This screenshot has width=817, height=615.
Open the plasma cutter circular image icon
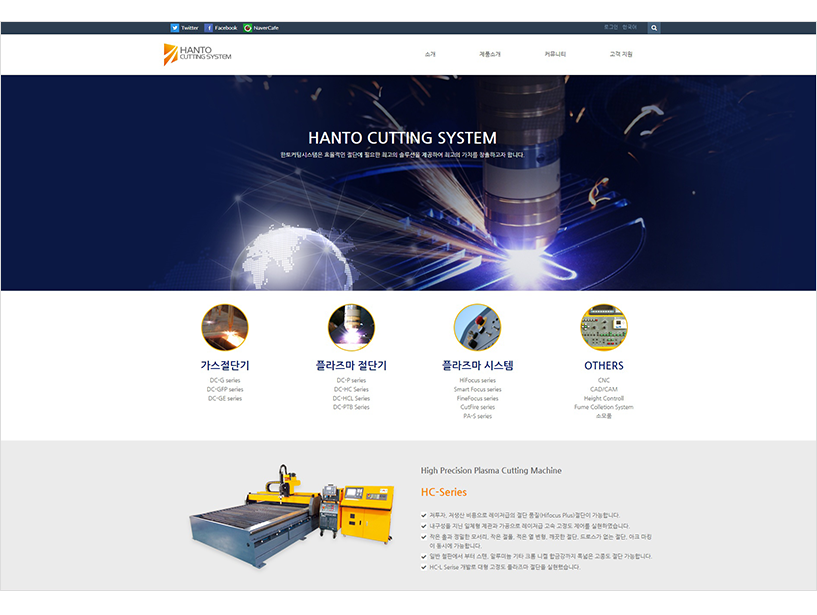point(351,327)
